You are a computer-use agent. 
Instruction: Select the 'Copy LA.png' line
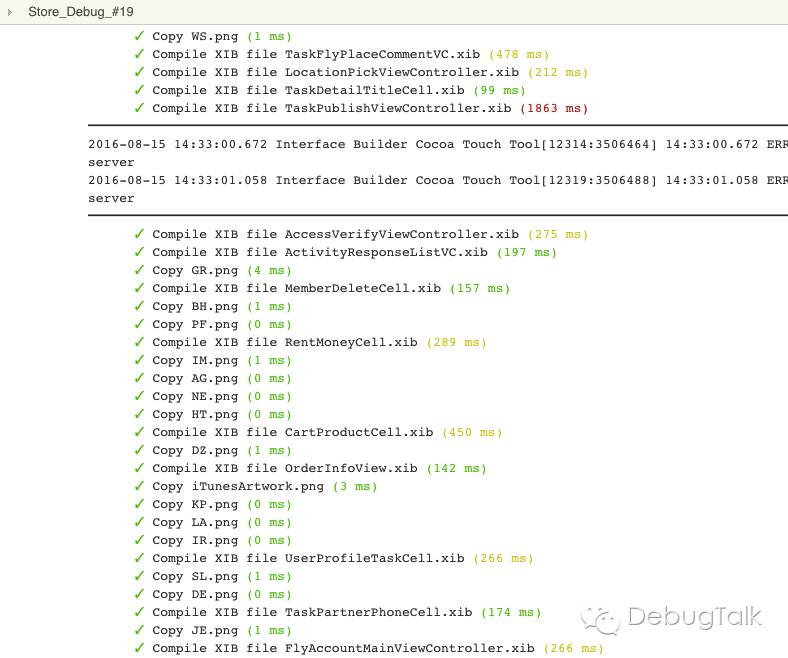pyautogui.click(x=213, y=523)
